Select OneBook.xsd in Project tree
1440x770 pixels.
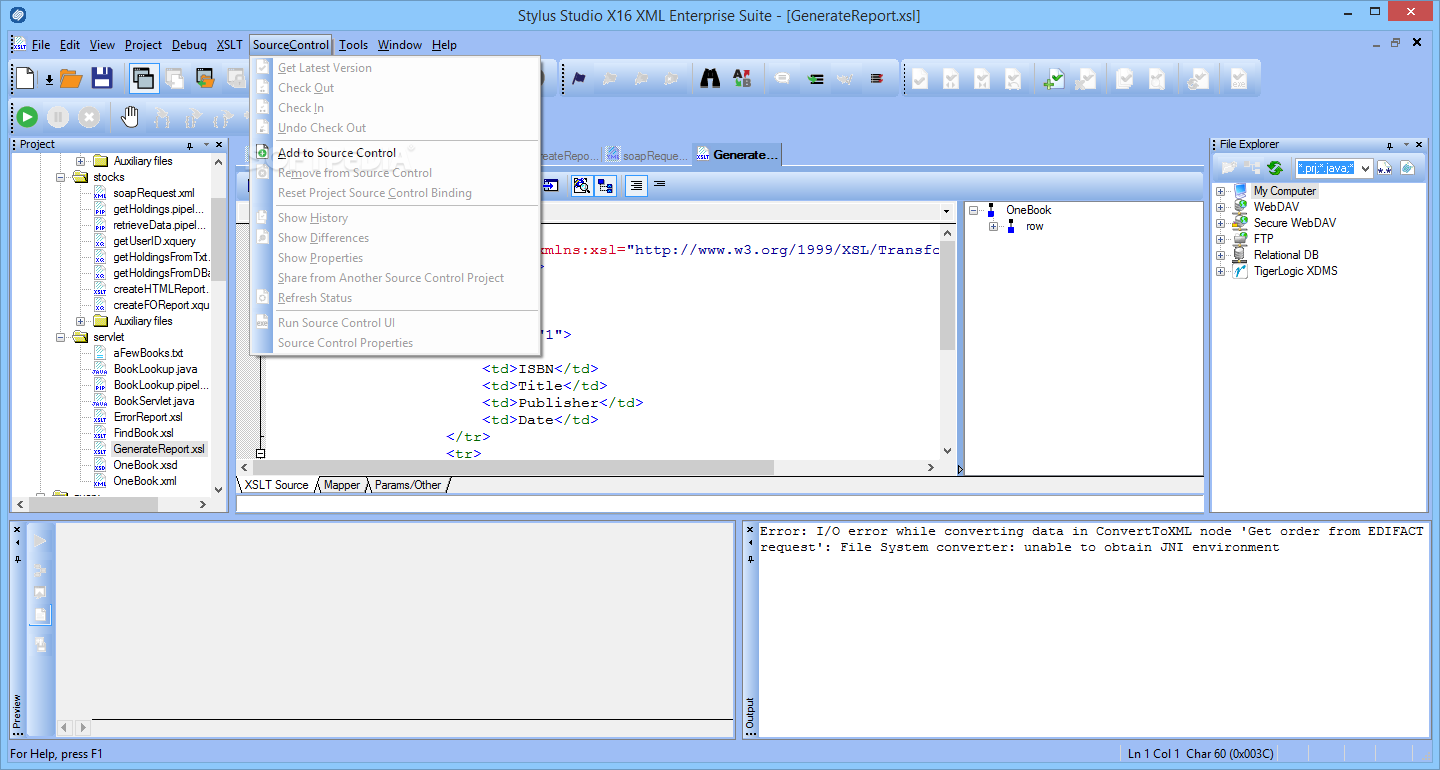(x=145, y=465)
